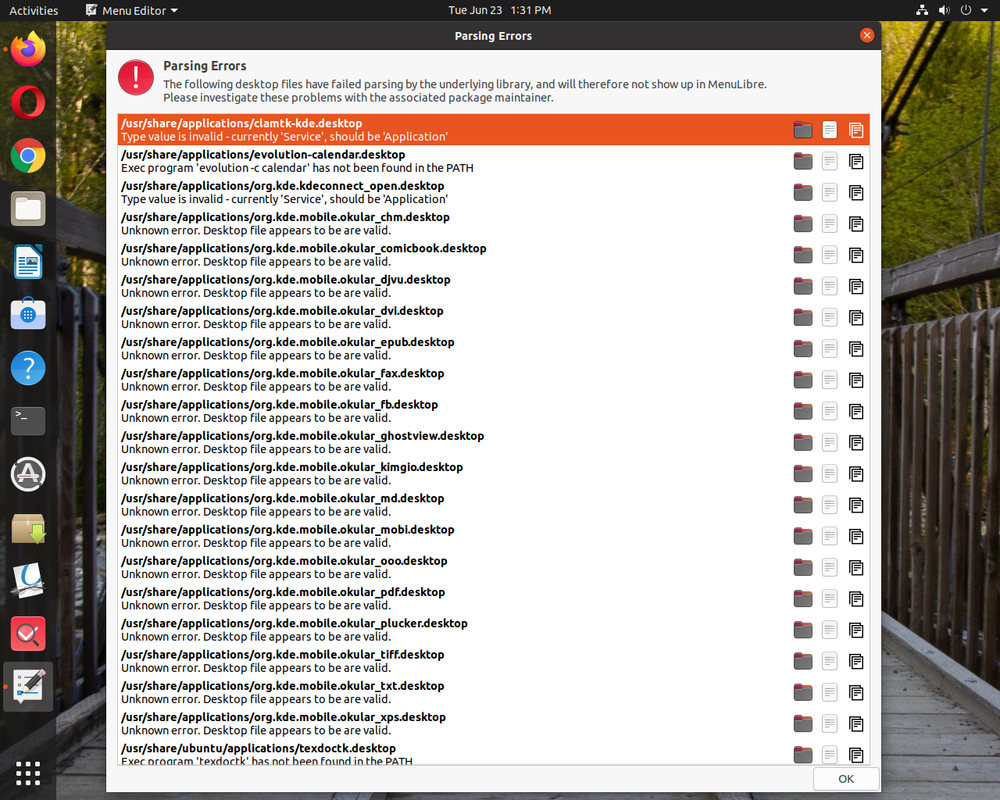Image resolution: width=1000 pixels, height=800 pixels.
Task: Open editor icon for okular_djvu.desktop row
Action: [x=829, y=286]
